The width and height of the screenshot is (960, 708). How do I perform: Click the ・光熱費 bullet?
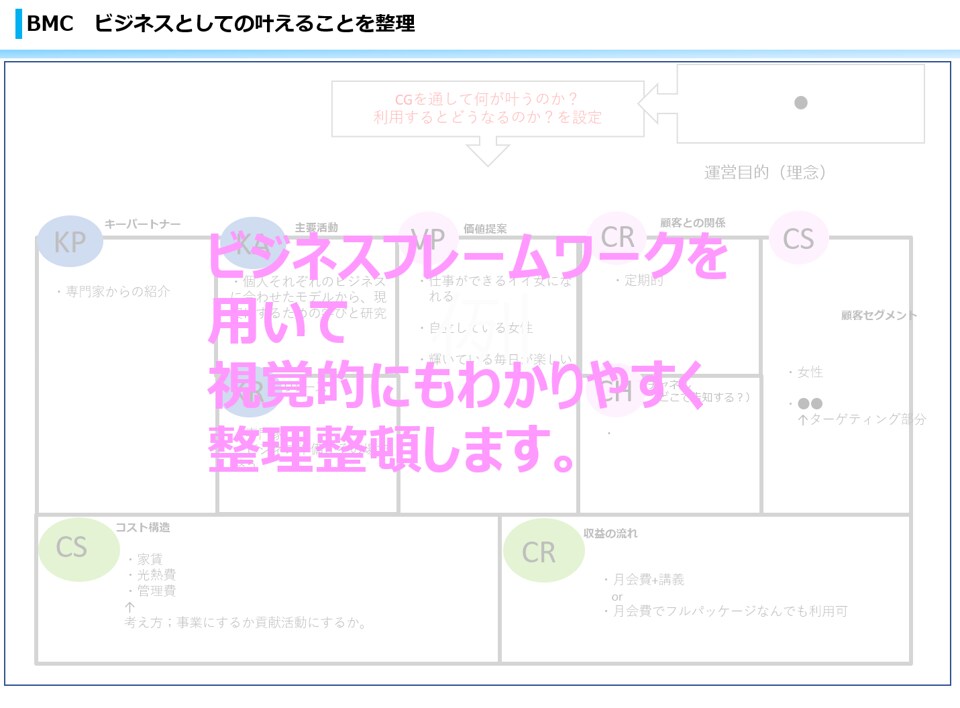click(151, 574)
